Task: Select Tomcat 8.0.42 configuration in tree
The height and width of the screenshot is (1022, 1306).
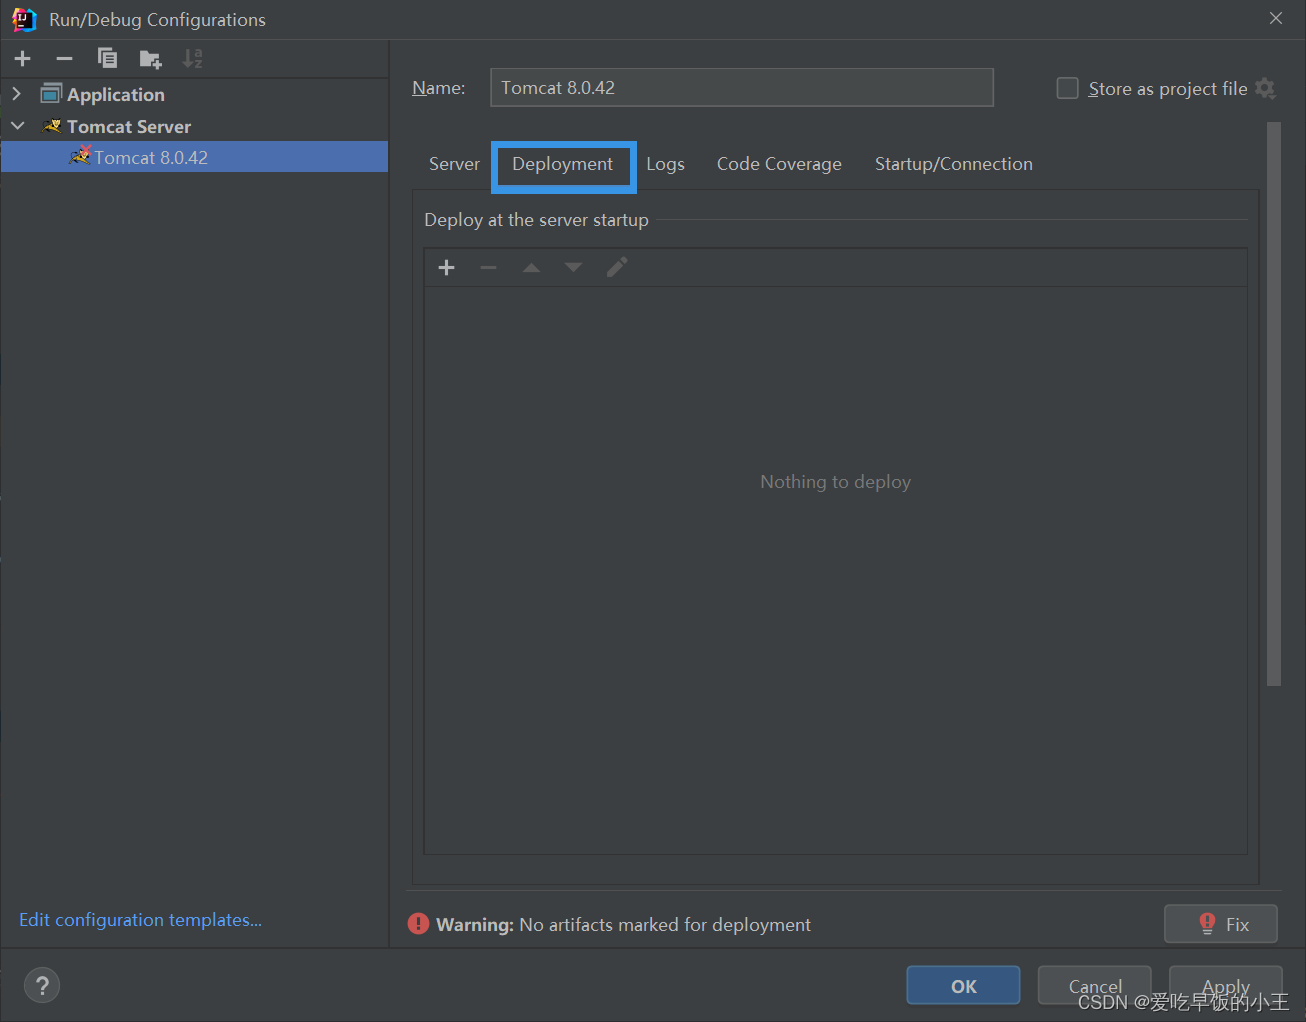Action: click(x=194, y=157)
